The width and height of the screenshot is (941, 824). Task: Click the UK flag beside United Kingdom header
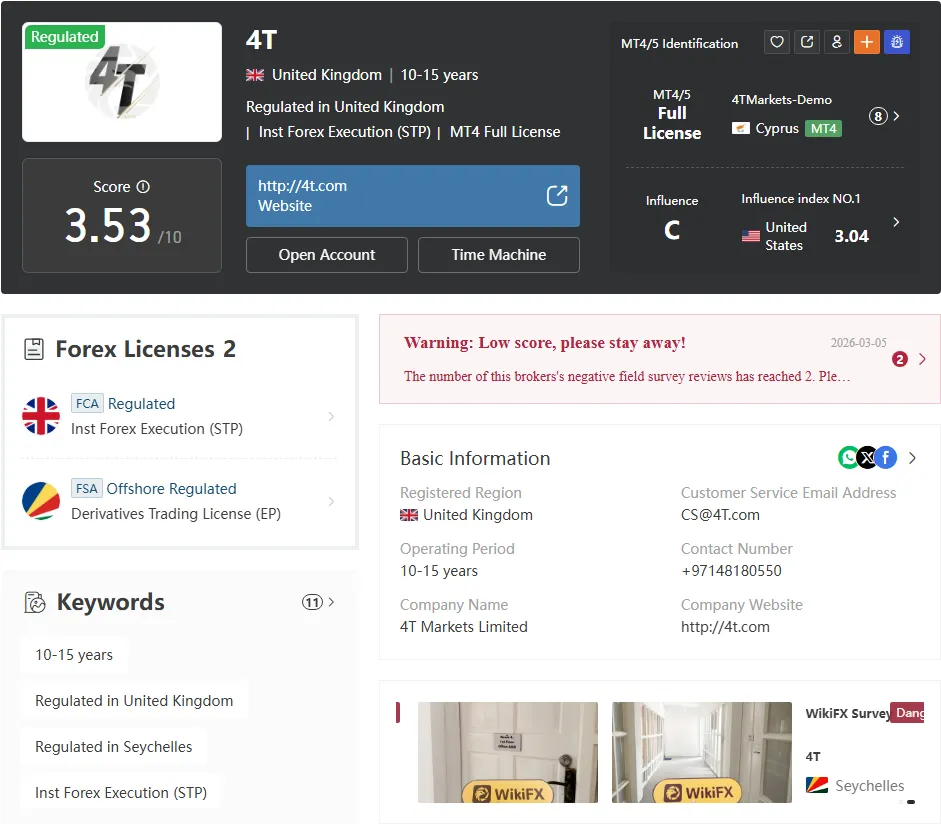pos(254,75)
